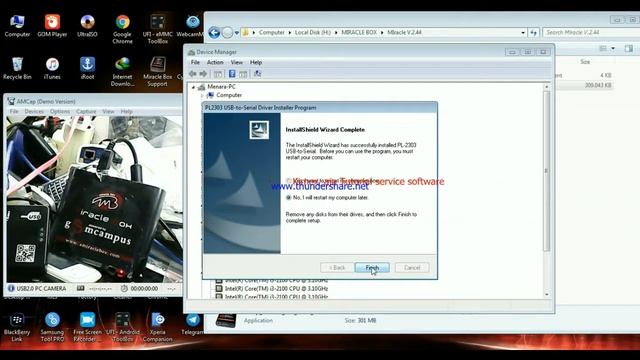Click the Show/Hide console tree toolbar icon
This screenshot has width=640, height=360.
click(x=218, y=74)
